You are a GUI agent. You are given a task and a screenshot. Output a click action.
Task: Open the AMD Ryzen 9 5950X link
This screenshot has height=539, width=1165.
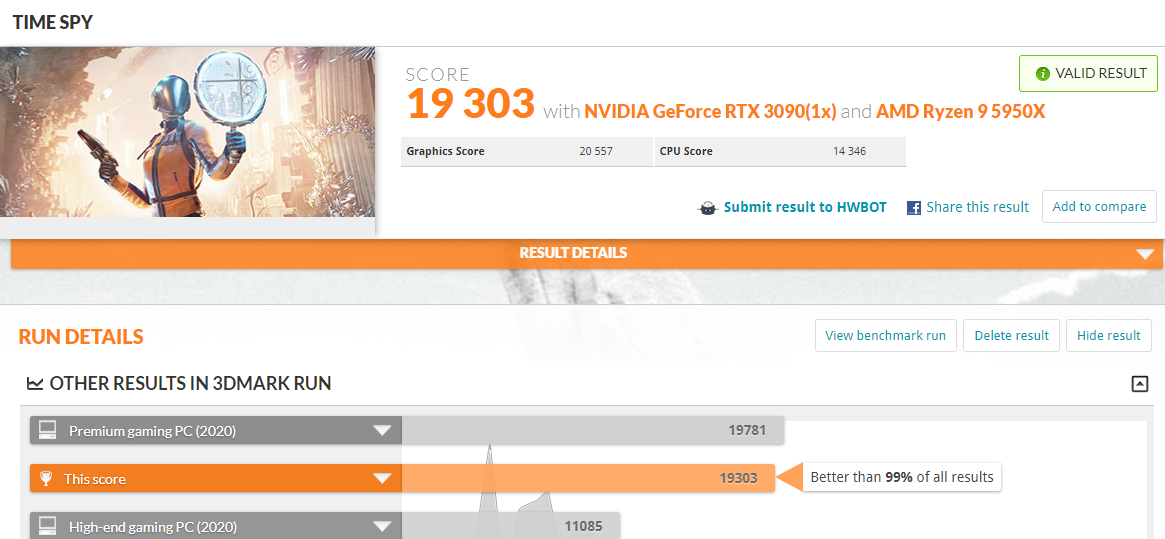coord(961,112)
